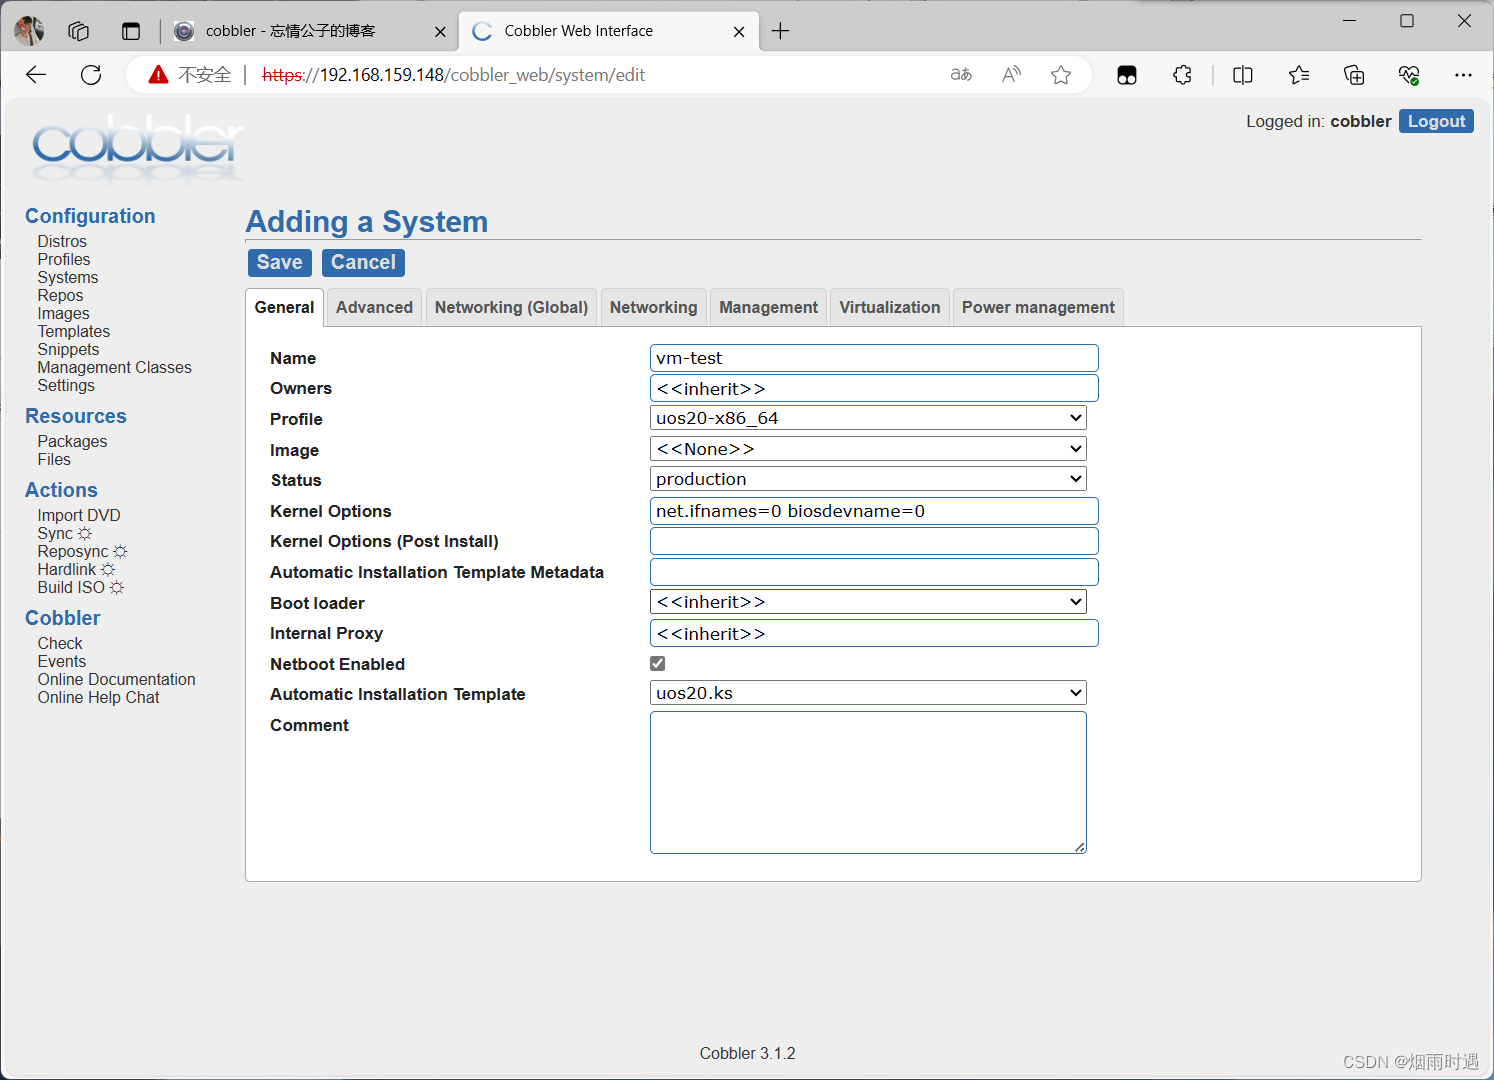
Task: Click the browser address bar URL
Action: (x=453, y=75)
